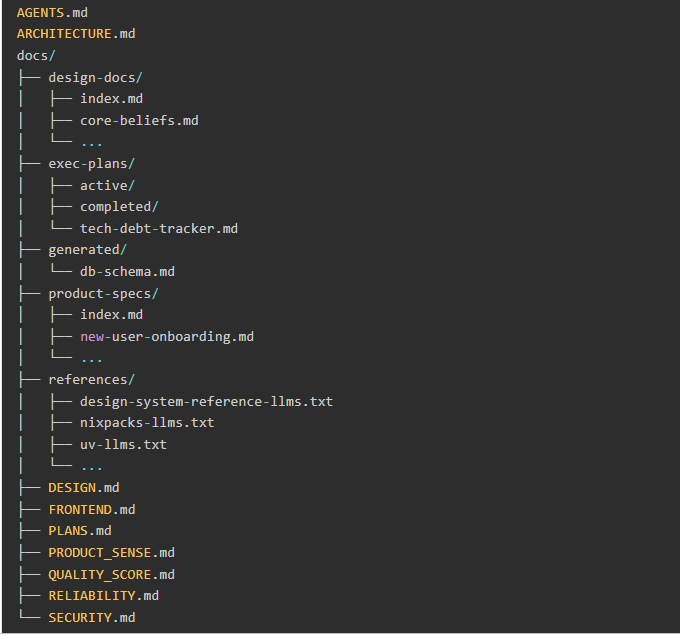Open SECURITY.md at the bottom

click(91, 617)
